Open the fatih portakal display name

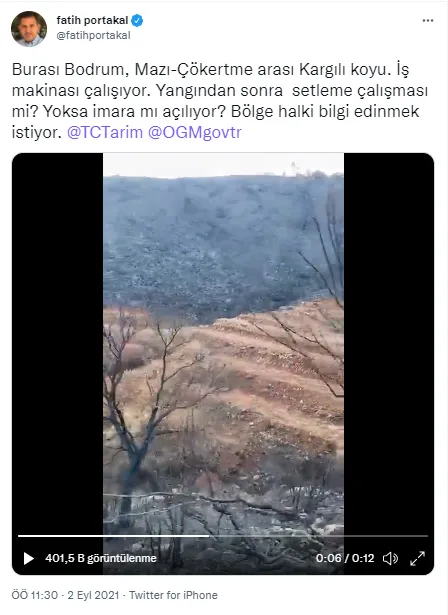coord(92,20)
